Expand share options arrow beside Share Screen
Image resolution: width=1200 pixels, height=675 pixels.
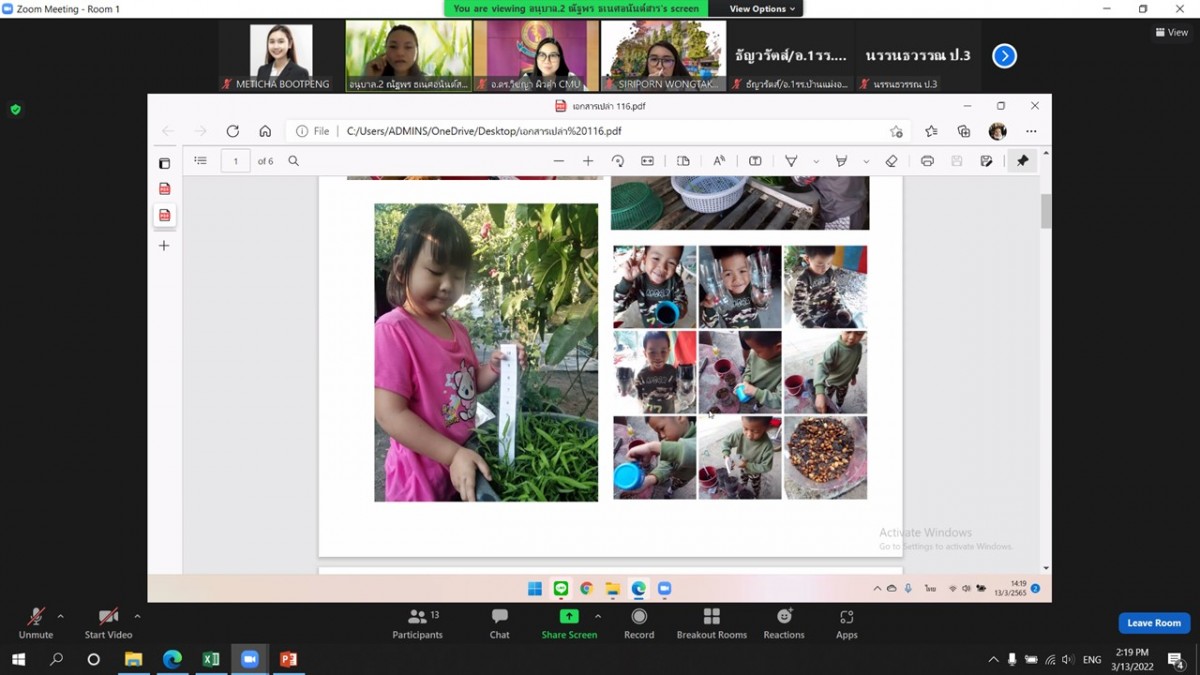click(x=598, y=616)
